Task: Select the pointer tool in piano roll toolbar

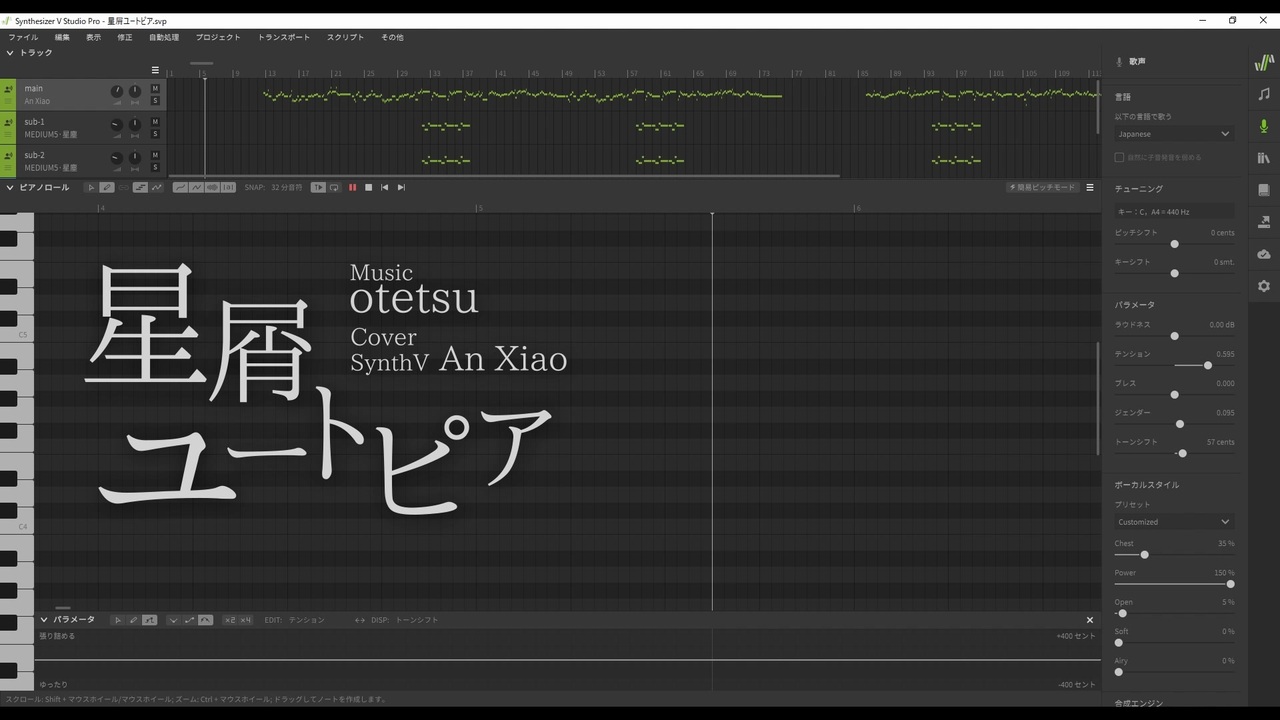Action: (x=91, y=187)
